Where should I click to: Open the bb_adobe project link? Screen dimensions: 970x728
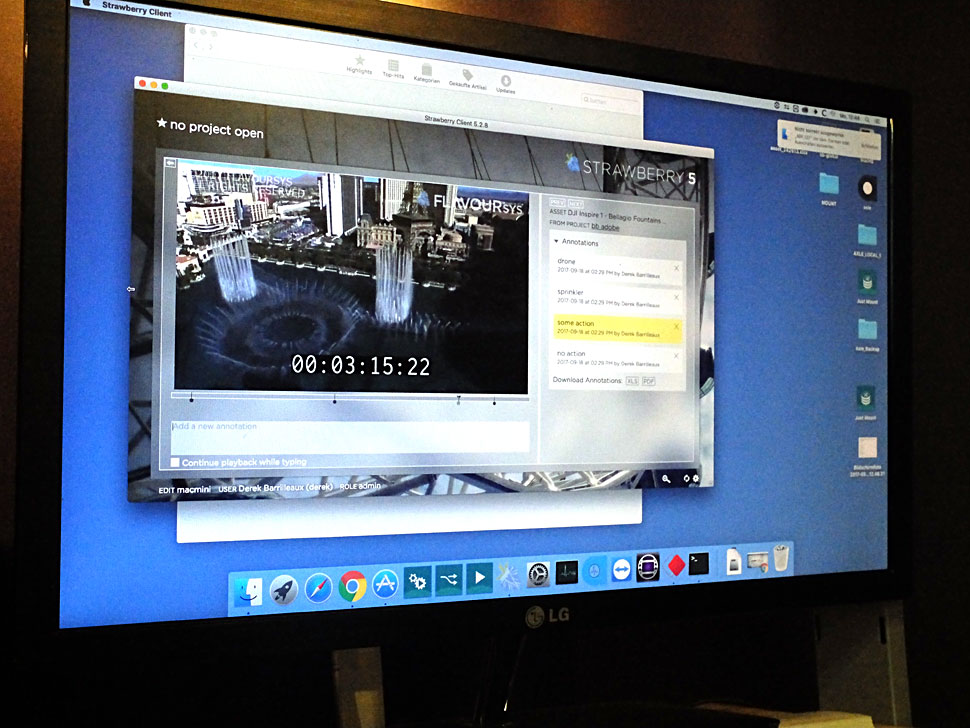(605, 227)
